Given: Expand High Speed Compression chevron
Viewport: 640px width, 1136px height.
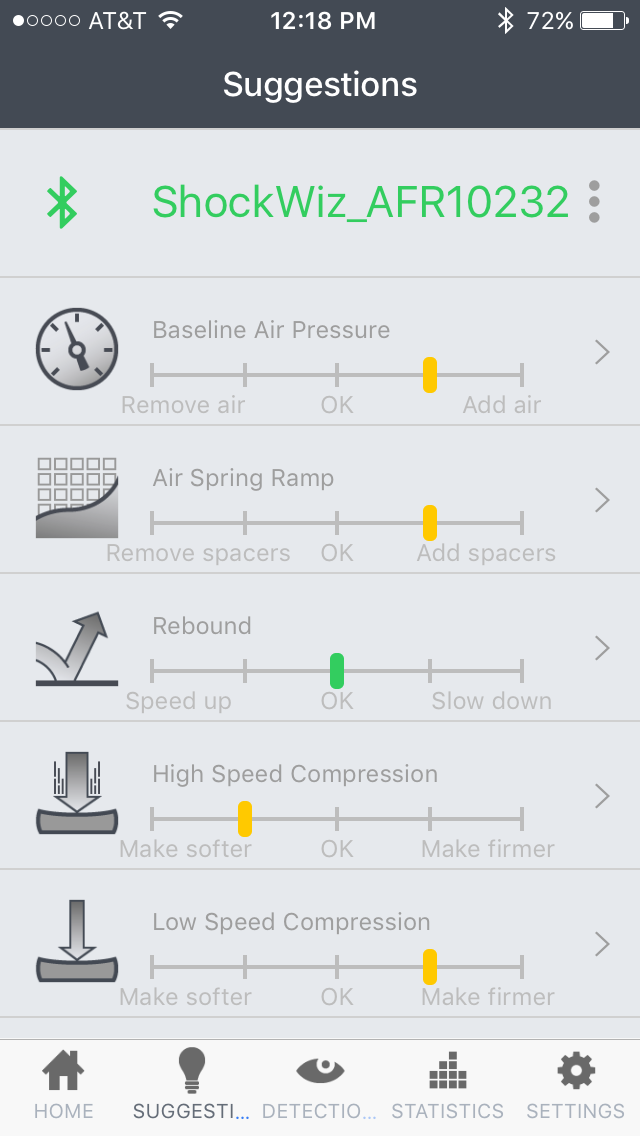Looking at the screenshot, I should [602, 796].
